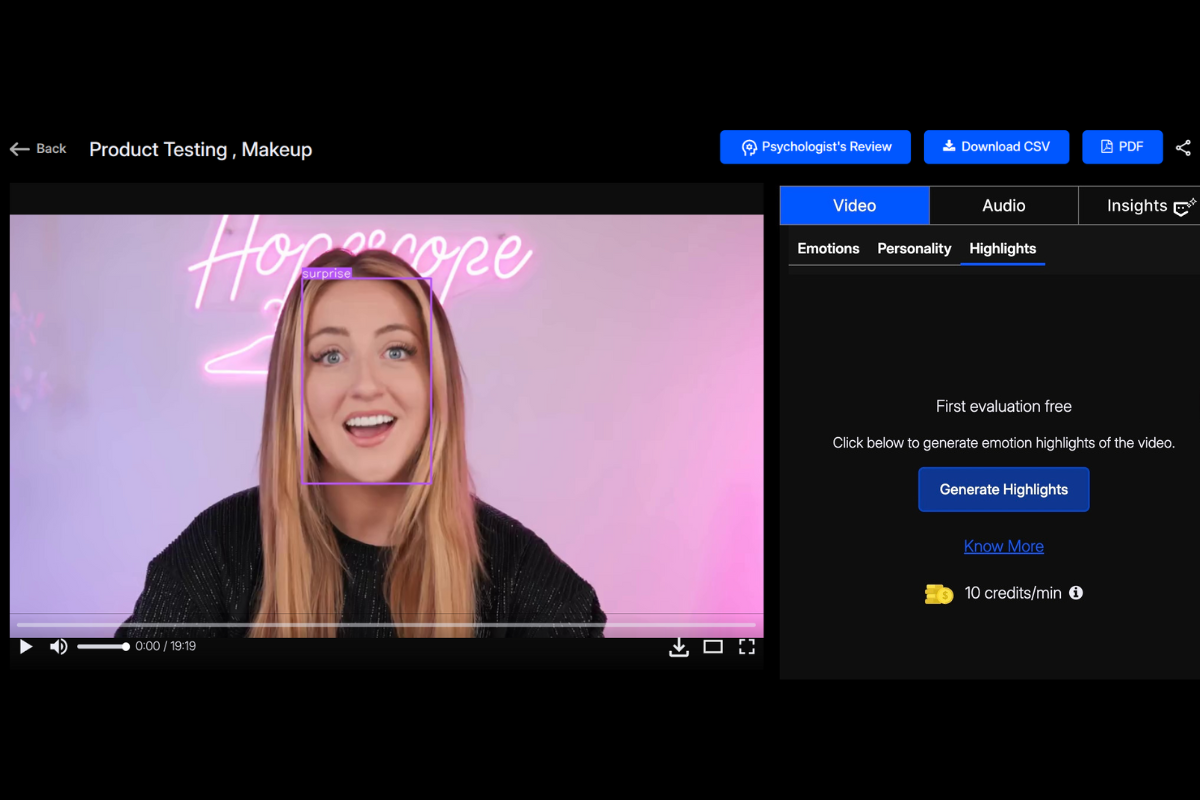Enter fullscreen mode
Viewport: 1200px width, 800px height.
coord(746,647)
